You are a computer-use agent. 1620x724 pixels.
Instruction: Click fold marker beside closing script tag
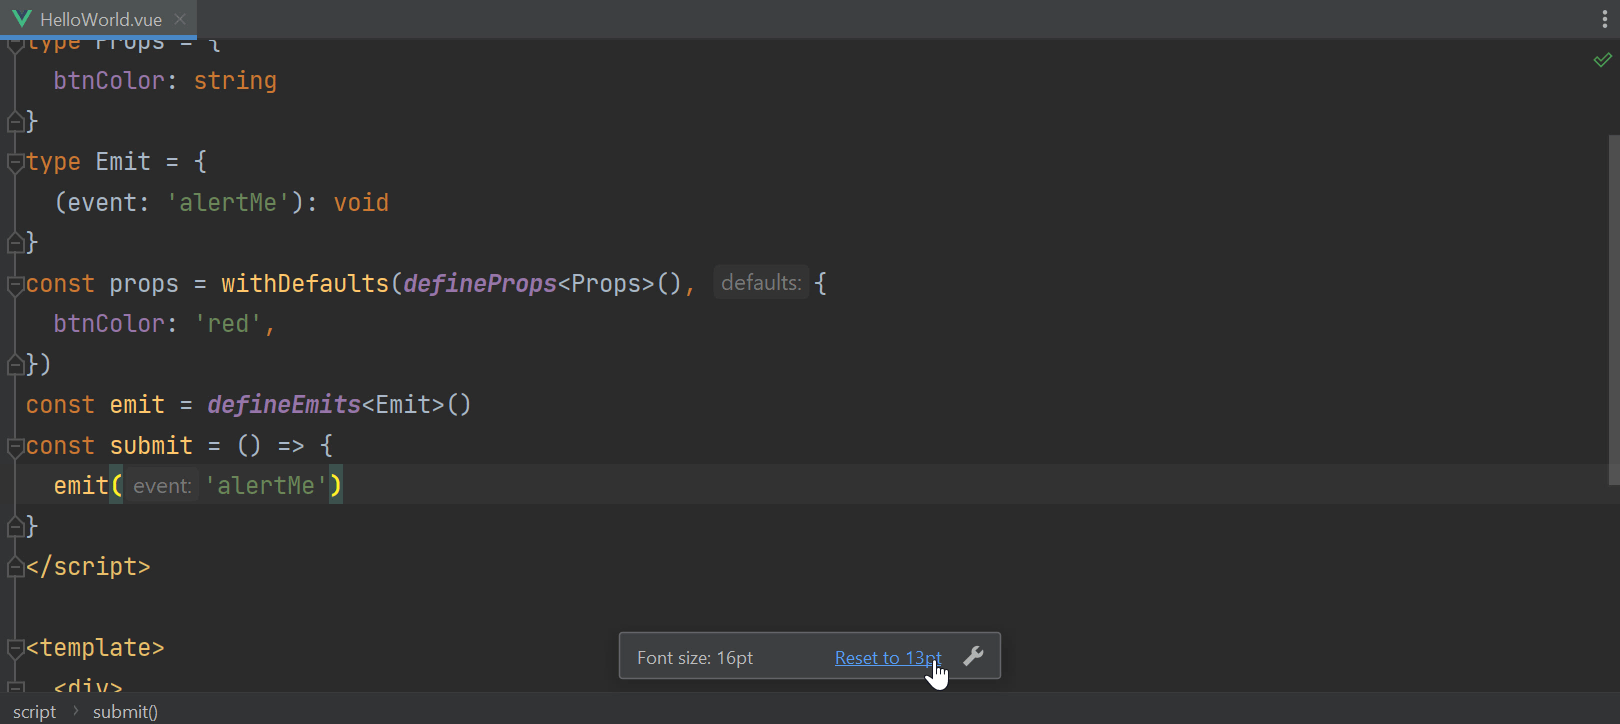(x=15, y=568)
